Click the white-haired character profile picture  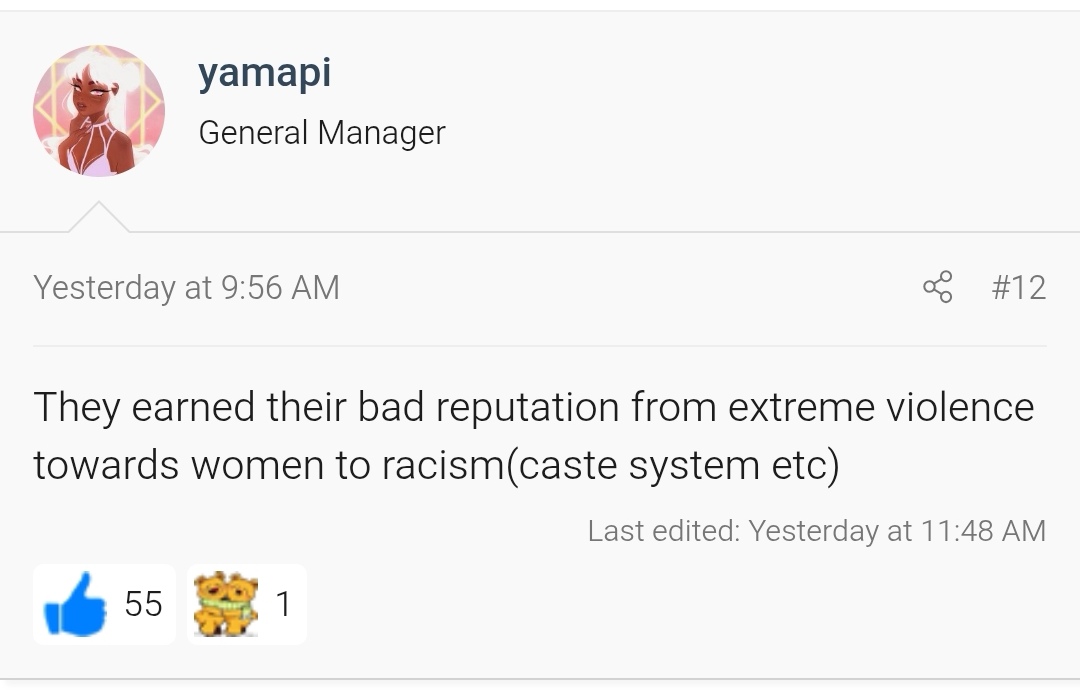[x=99, y=111]
